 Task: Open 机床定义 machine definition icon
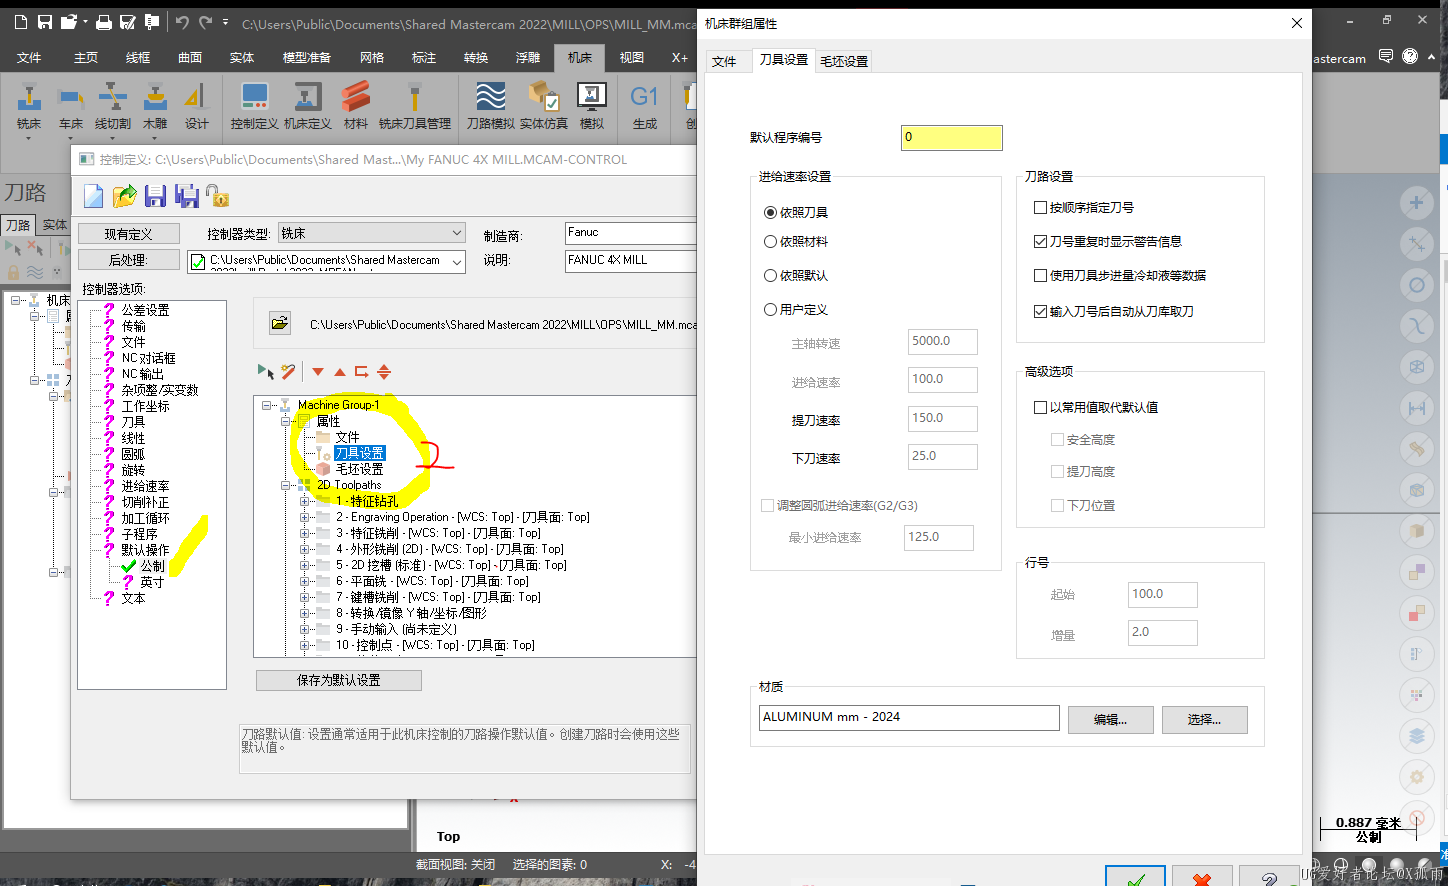(307, 107)
